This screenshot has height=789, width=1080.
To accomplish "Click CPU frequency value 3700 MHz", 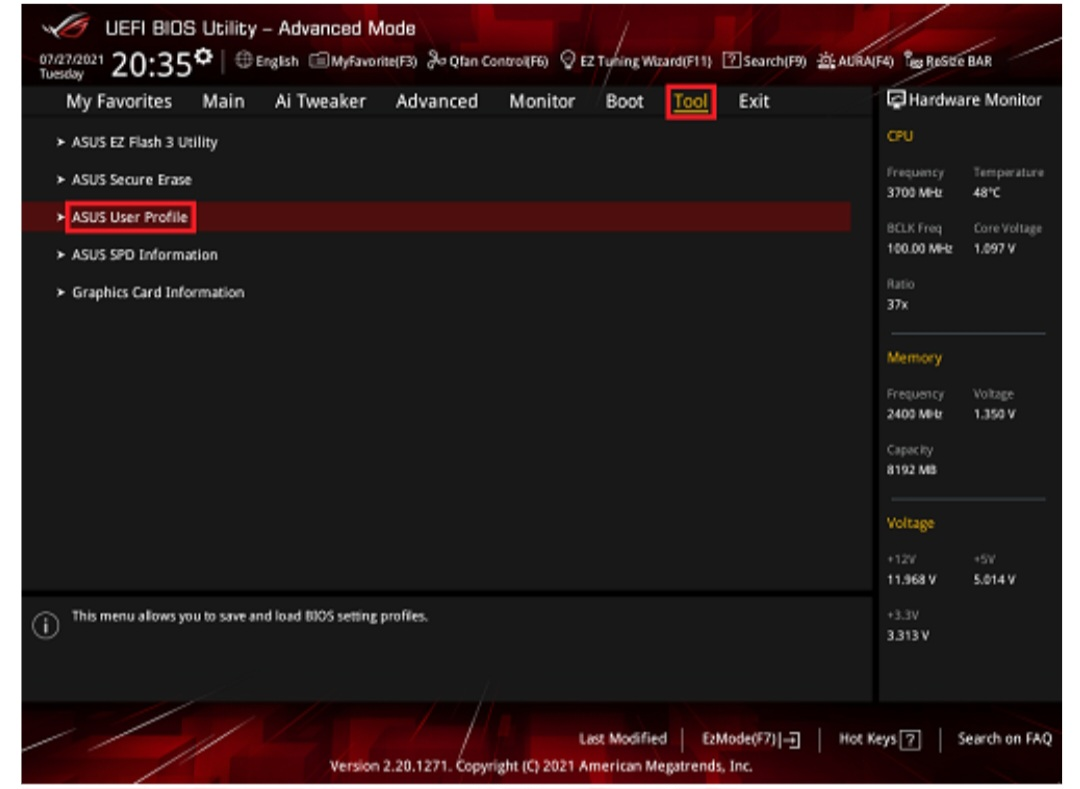I will coord(914,193).
